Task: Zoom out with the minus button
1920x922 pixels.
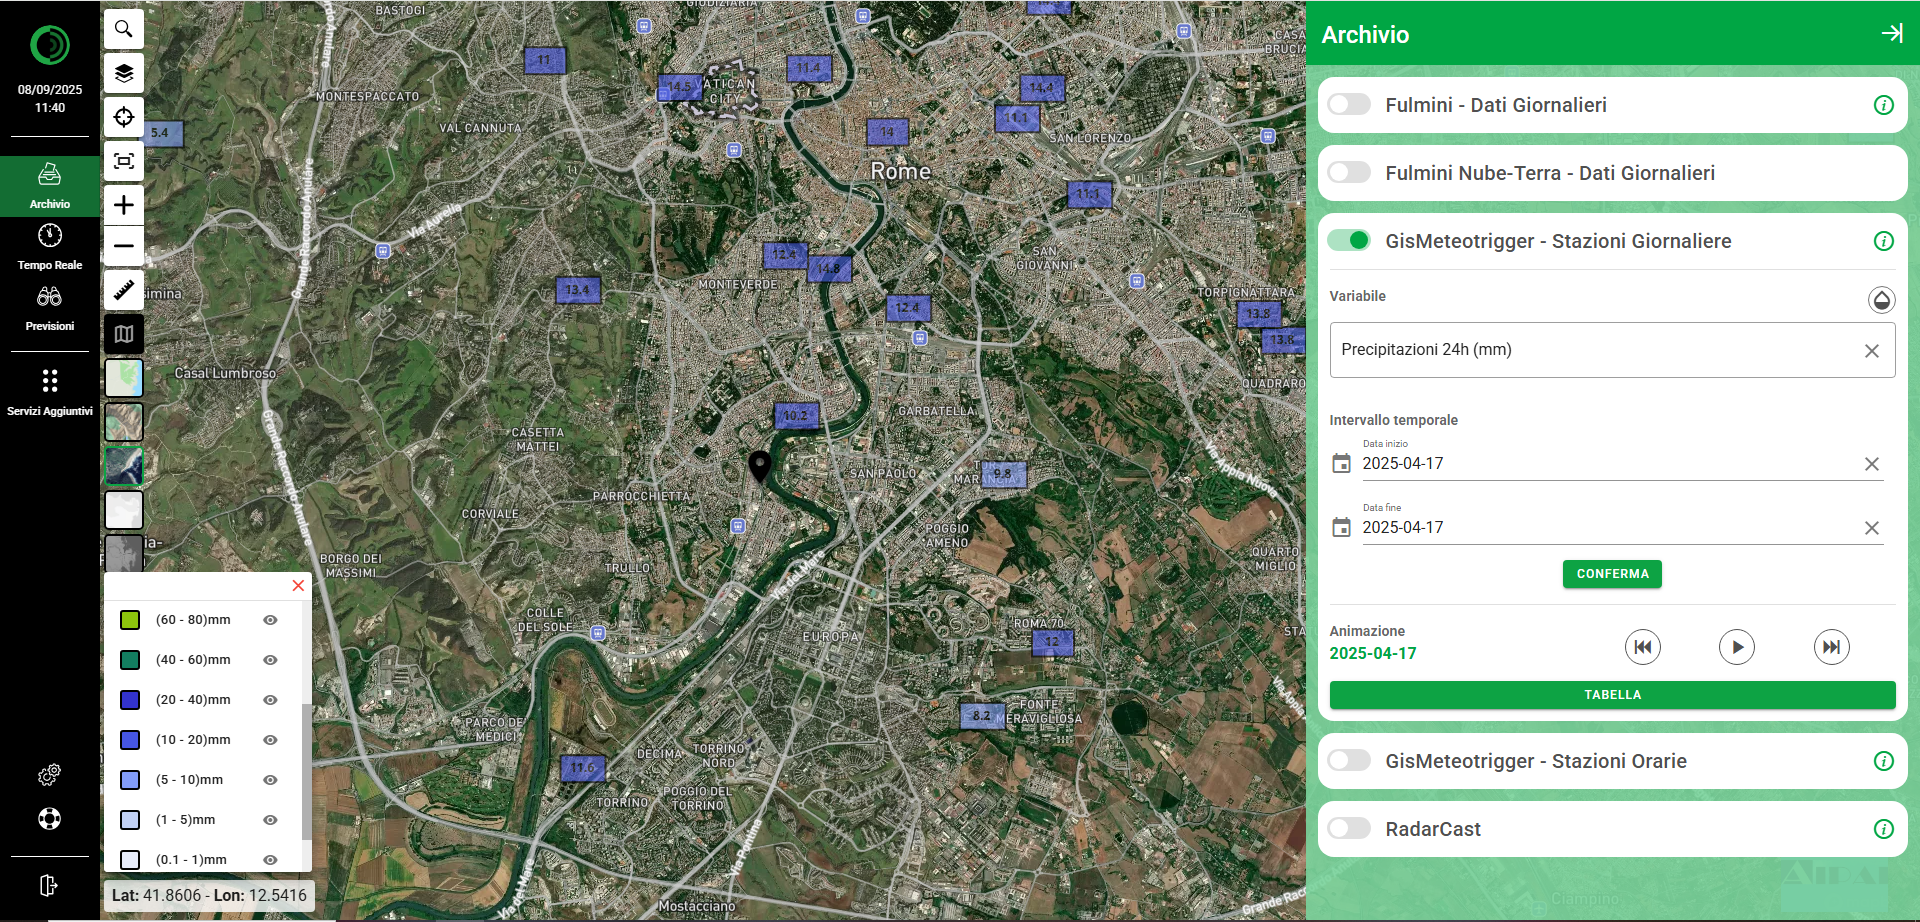Action: click(124, 246)
